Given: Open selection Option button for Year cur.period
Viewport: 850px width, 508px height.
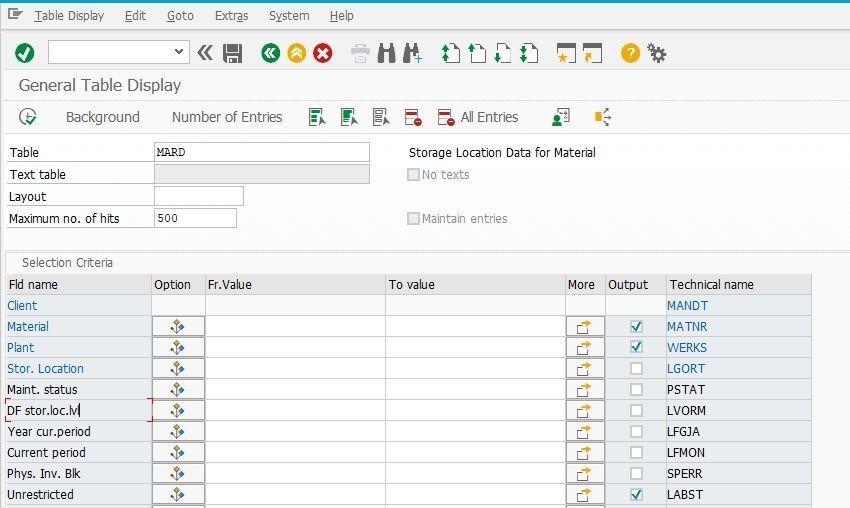Looking at the screenshot, I should tap(178, 432).
